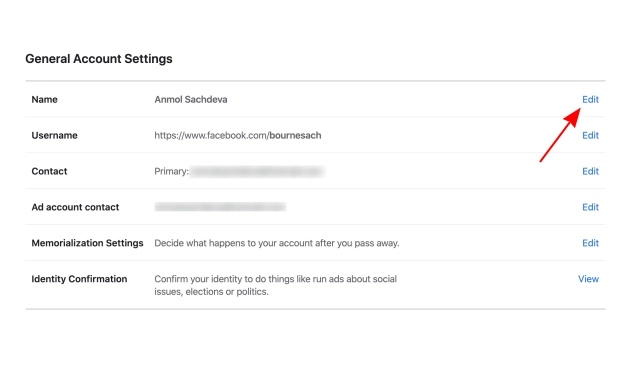Select the Contact row label
This screenshot has width=640, height=378.
(x=49, y=171)
